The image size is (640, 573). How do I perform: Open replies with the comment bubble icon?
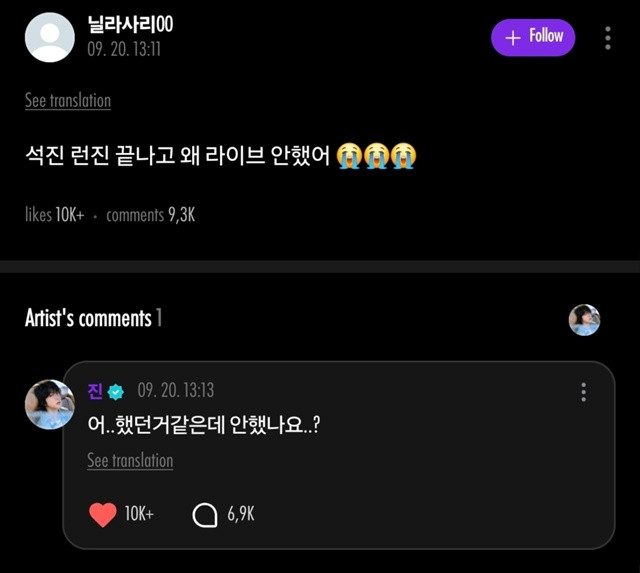click(205, 514)
